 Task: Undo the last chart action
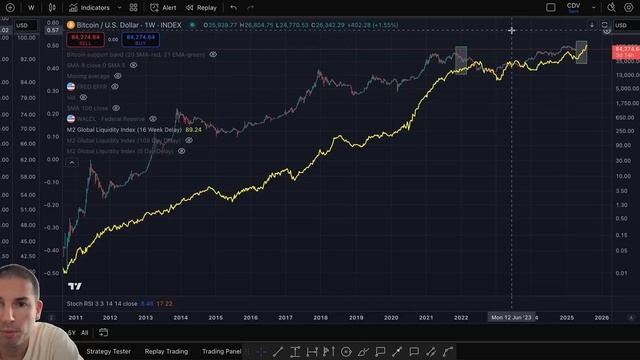pos(233,7)
